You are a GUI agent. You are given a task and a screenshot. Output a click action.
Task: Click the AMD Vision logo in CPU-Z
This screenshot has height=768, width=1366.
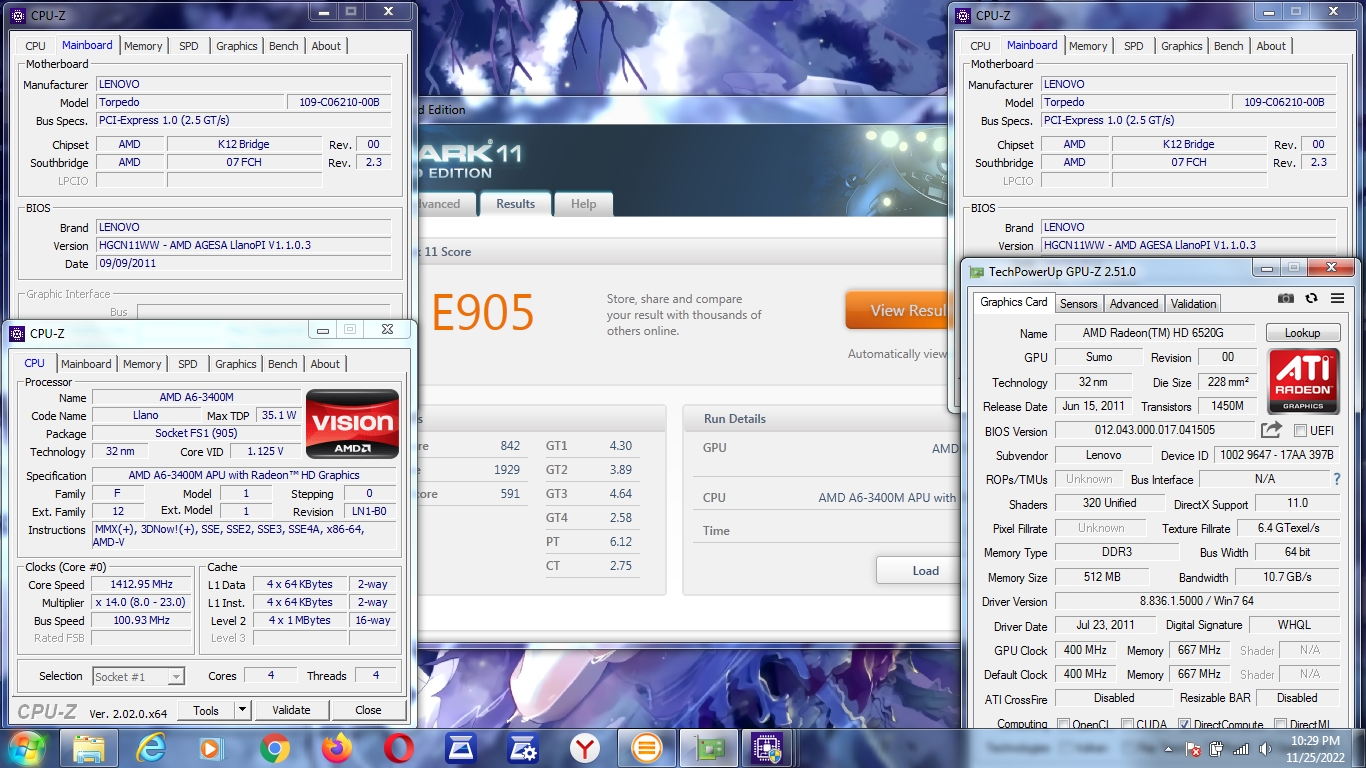pyautogui.click(x=352, y=423)
